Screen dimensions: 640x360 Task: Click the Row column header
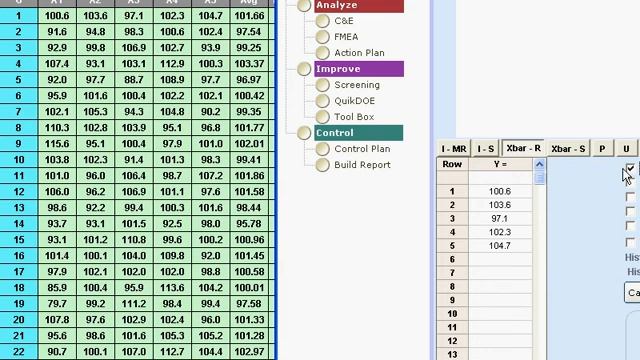452,164
